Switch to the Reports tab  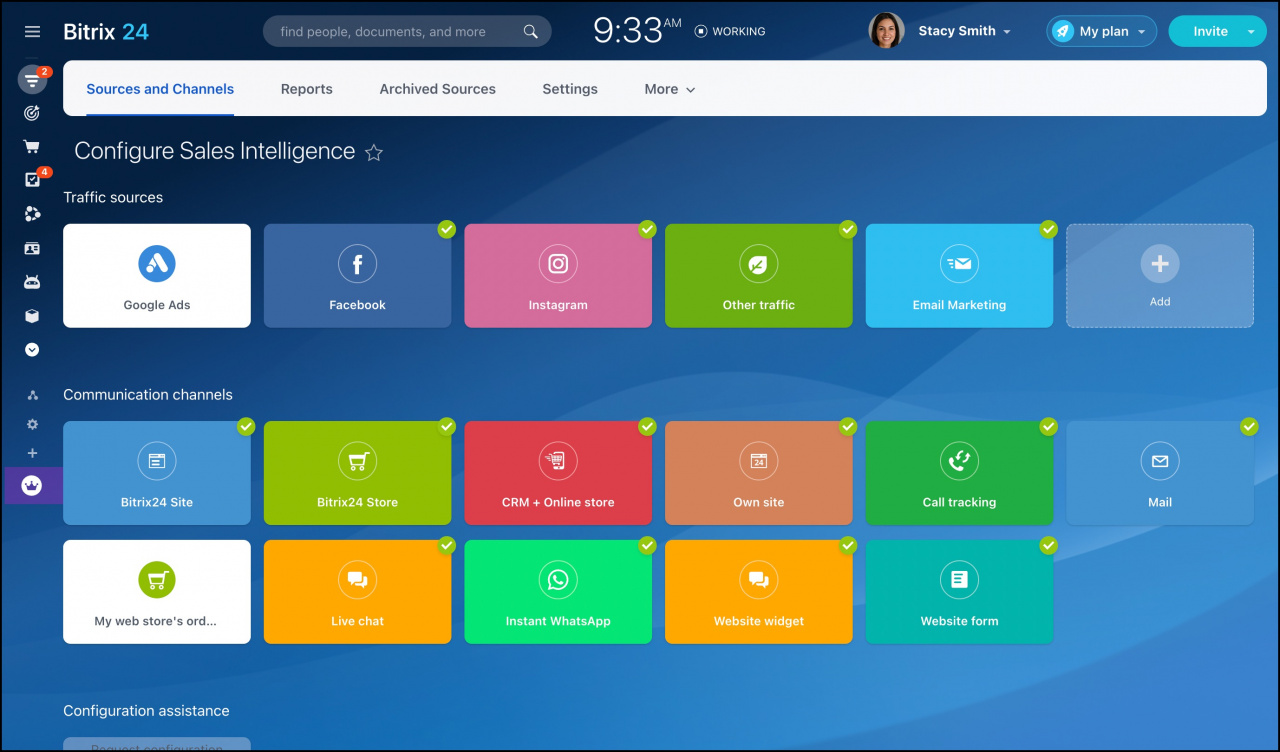(307, 89)
